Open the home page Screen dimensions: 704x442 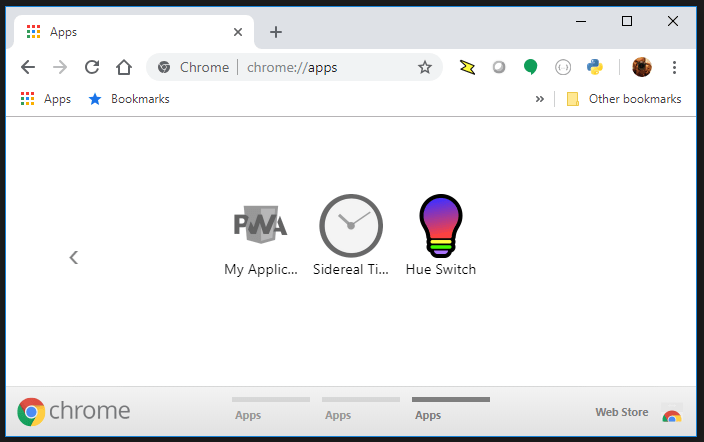click(124, 67)
